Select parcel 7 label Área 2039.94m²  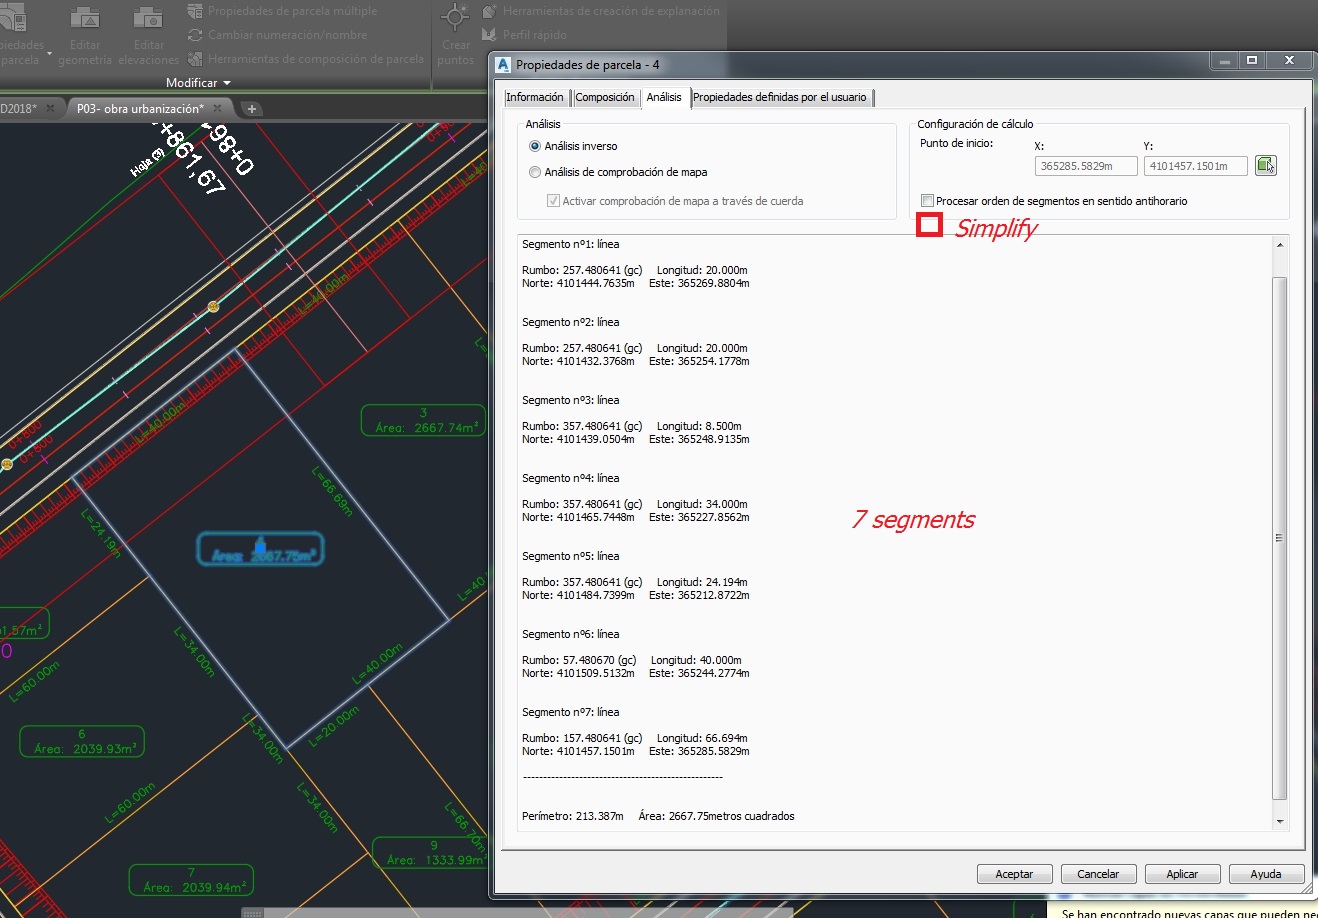pyautogui.click(x=191, y=880)
